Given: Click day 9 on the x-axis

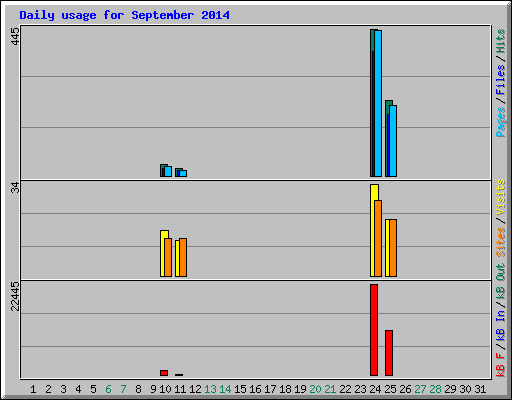Looking at the screenshot, I should (x=153, y=389).
